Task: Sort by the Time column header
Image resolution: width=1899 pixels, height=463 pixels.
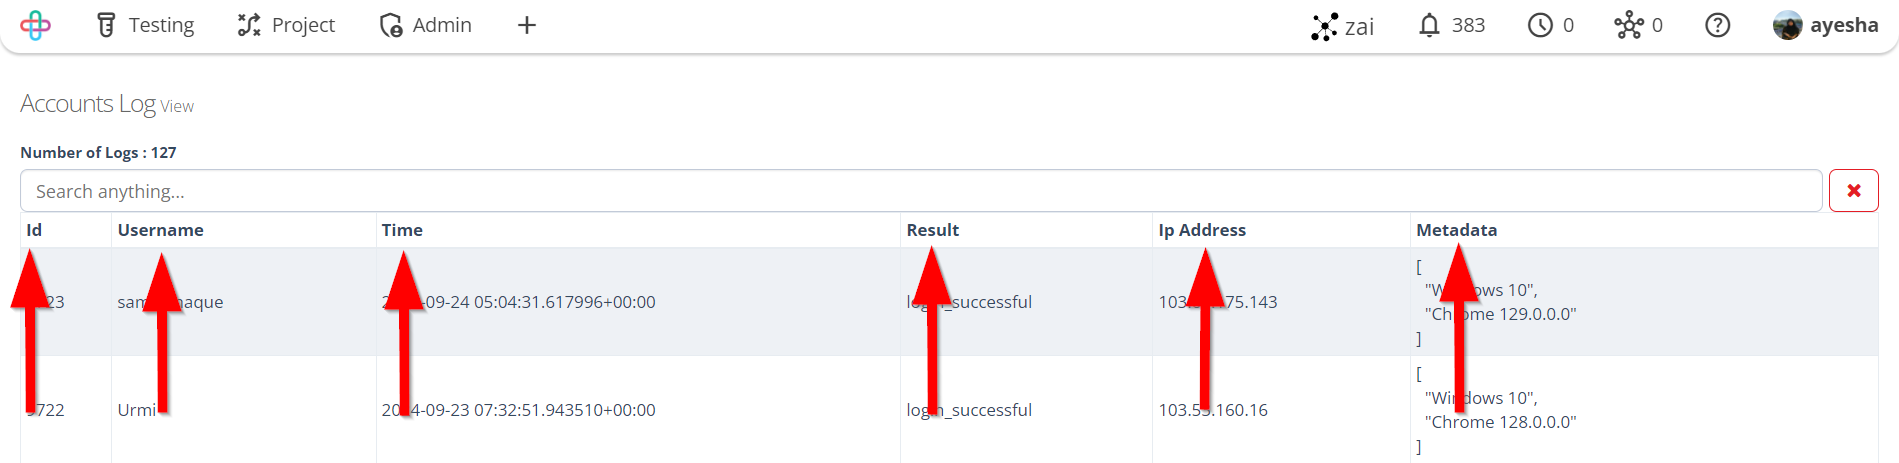Action: (x=402, y=230)
